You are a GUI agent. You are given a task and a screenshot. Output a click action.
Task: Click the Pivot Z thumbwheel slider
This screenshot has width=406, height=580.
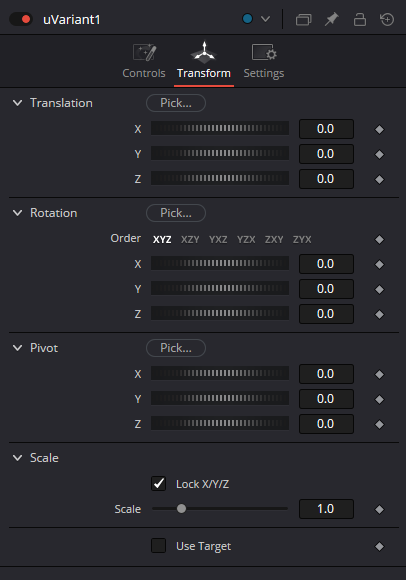(220, 423)
